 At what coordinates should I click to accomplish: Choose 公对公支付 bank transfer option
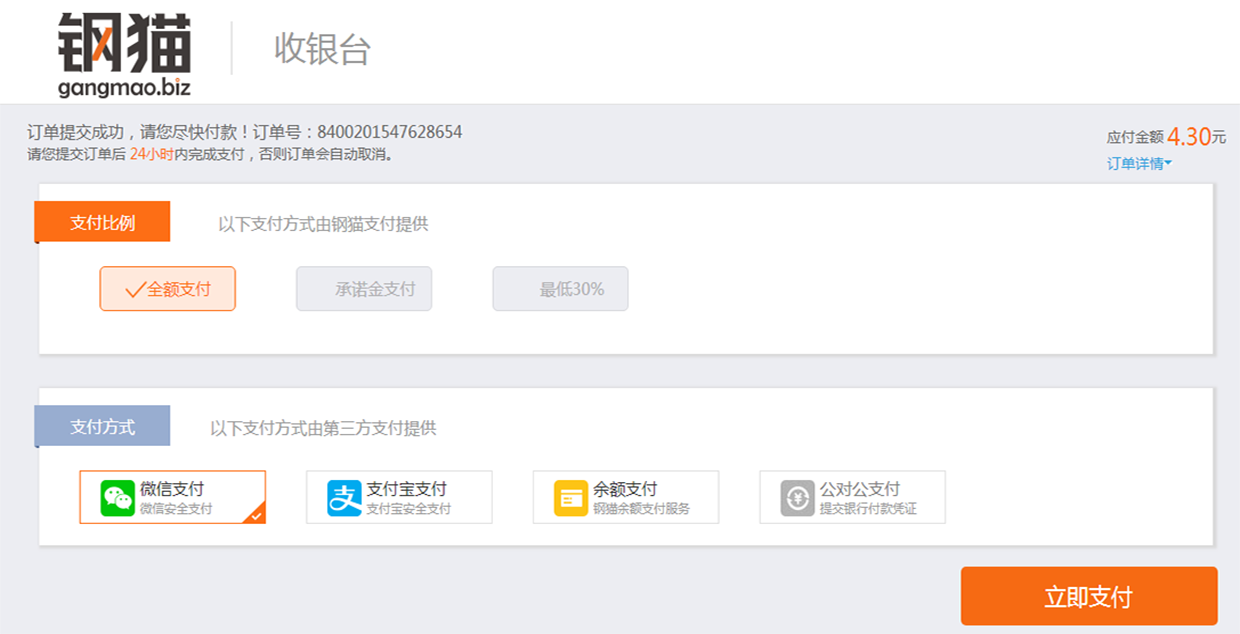(x=852, y=497)
